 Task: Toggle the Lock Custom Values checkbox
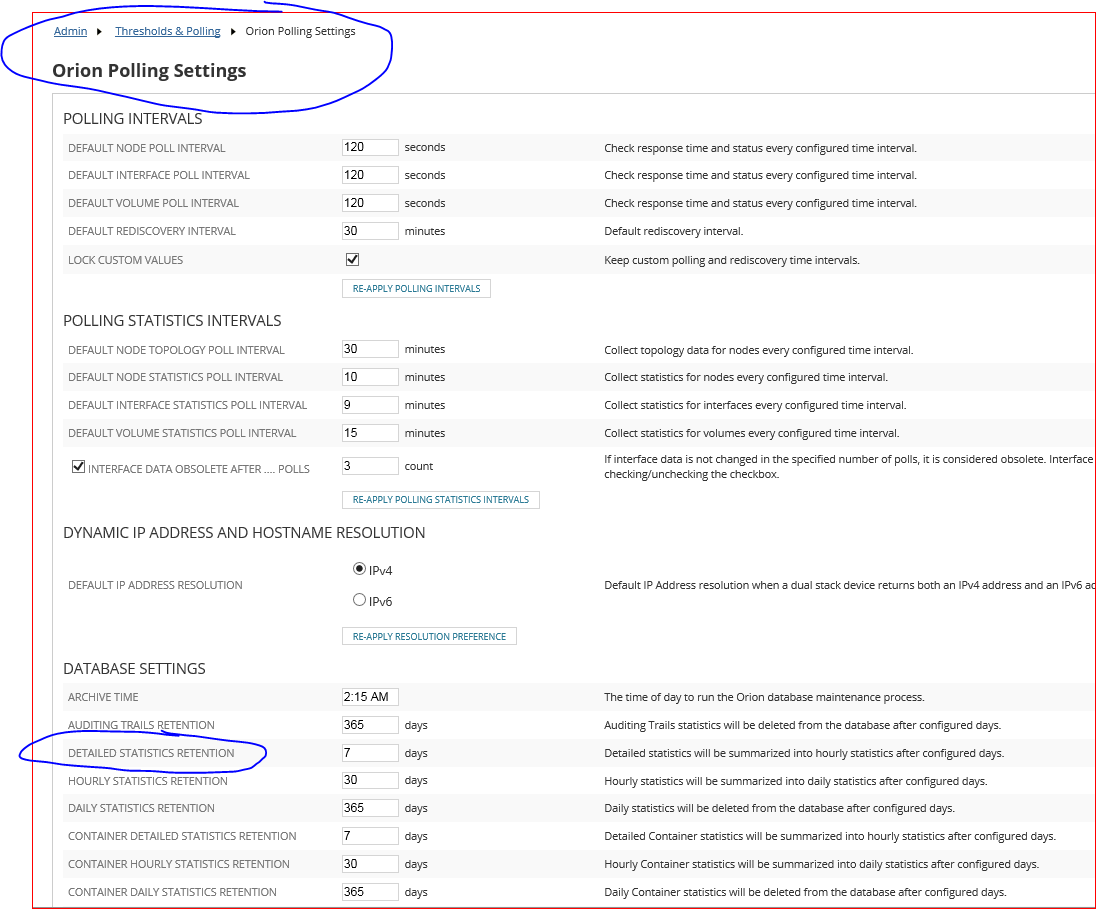pos(352,259)
